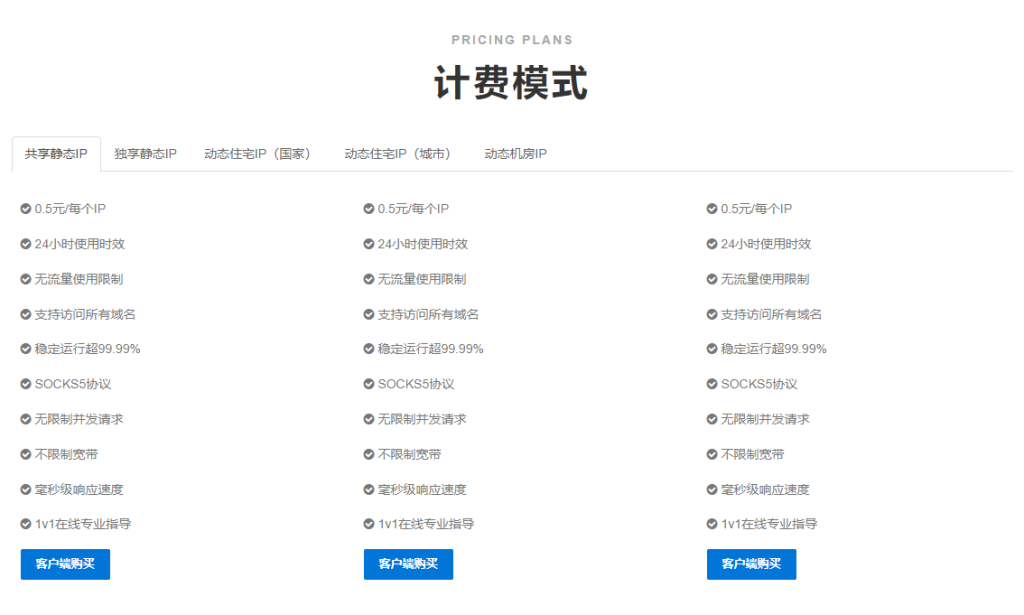Click check icon beside 无限制并发请求 in first column
The height and width of the screenshot is (615, 1024).
click(x=25, y=419)
